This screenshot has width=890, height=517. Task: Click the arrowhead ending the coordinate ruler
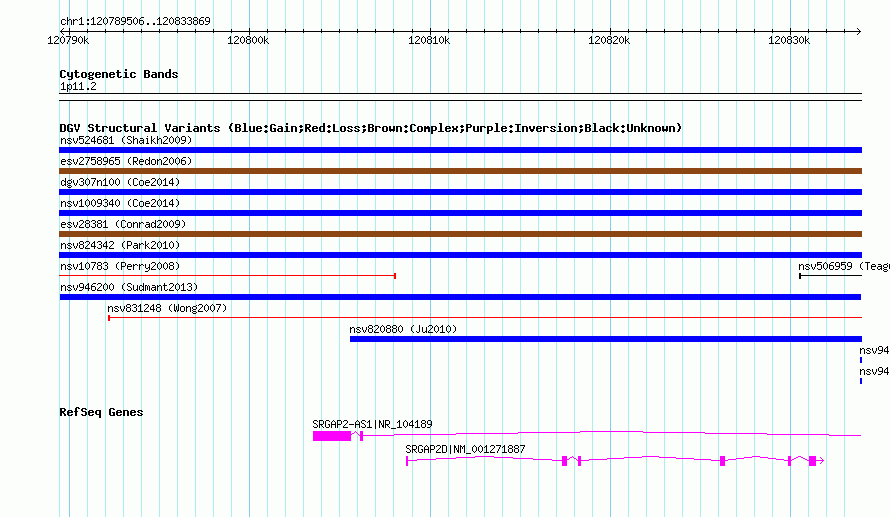(x=858, y=31)
